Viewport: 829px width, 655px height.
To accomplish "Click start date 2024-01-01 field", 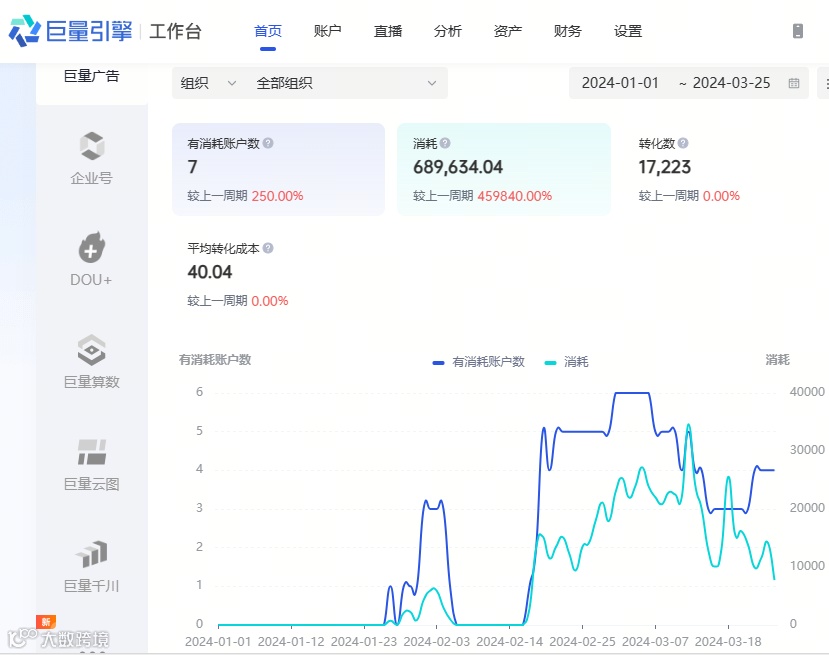I will (x=620, y=83).
